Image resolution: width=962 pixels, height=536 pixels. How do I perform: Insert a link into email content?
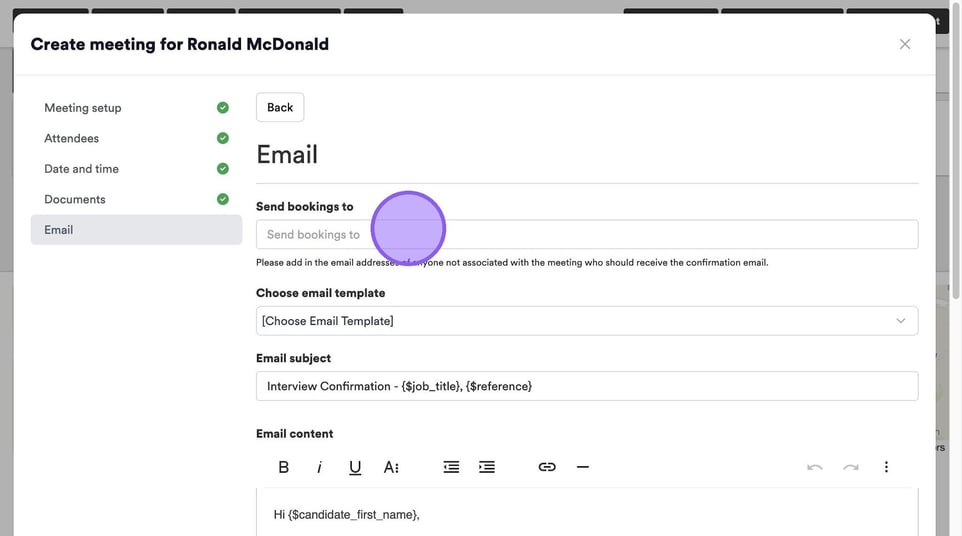click(547, 467)
